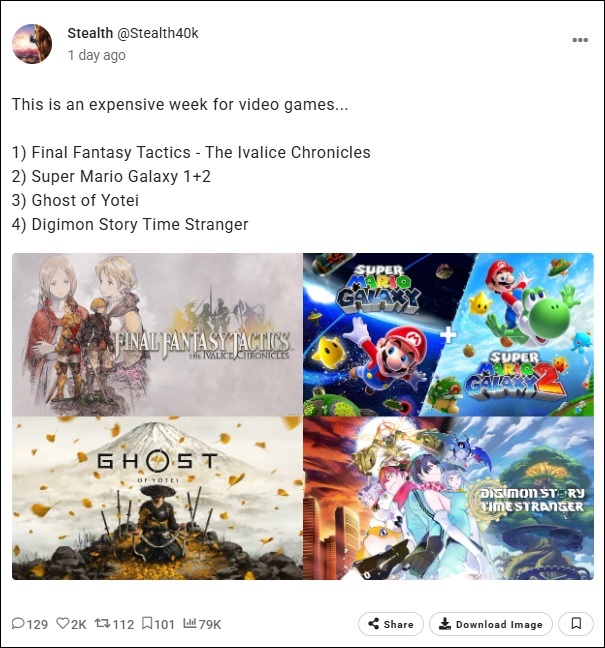The height and width of the screenshot is (648, 605).
Task: Open the Super Mario Galaxy 1+2 image
Action: point(448,334)
